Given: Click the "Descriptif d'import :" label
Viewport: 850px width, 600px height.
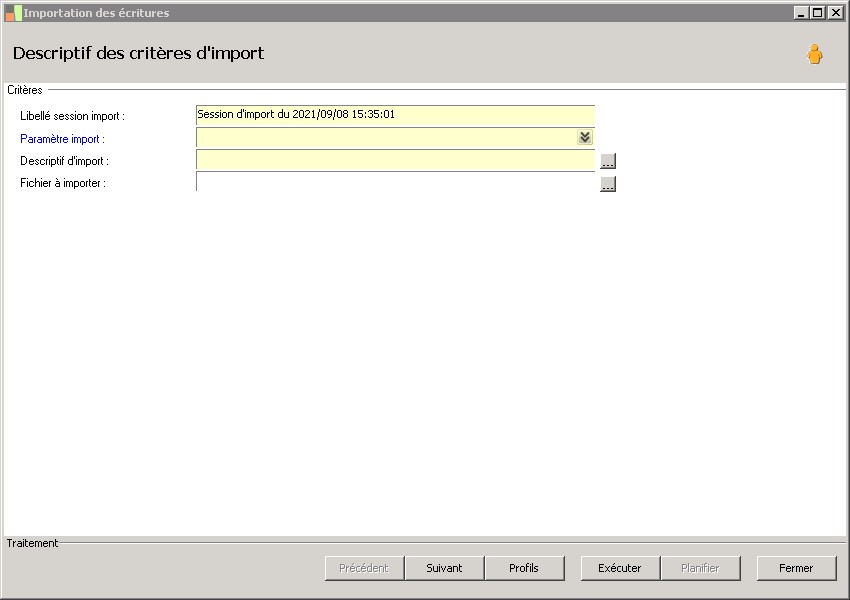Looking at the screenshot, I should (65, 161).
